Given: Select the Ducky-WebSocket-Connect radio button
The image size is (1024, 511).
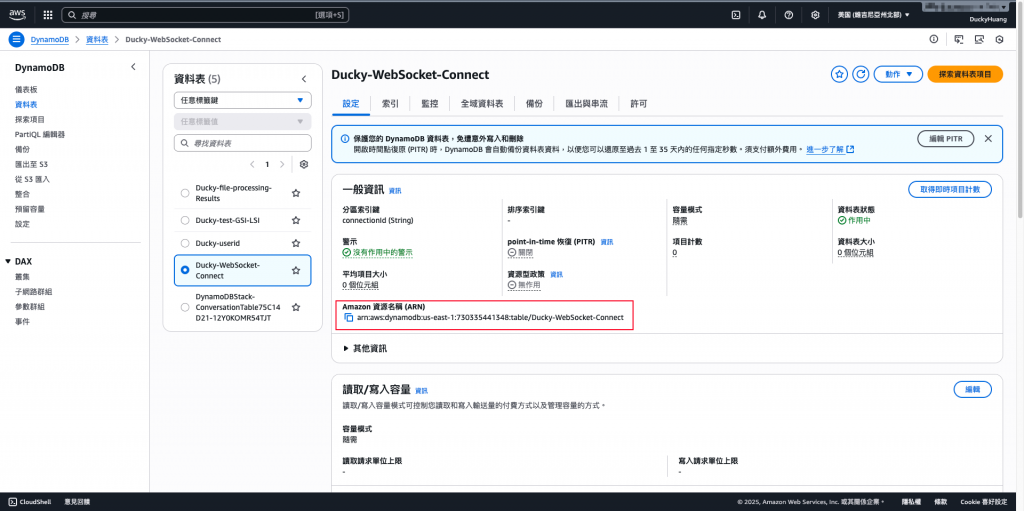Looking at the screenshot, I should point(185,270).
